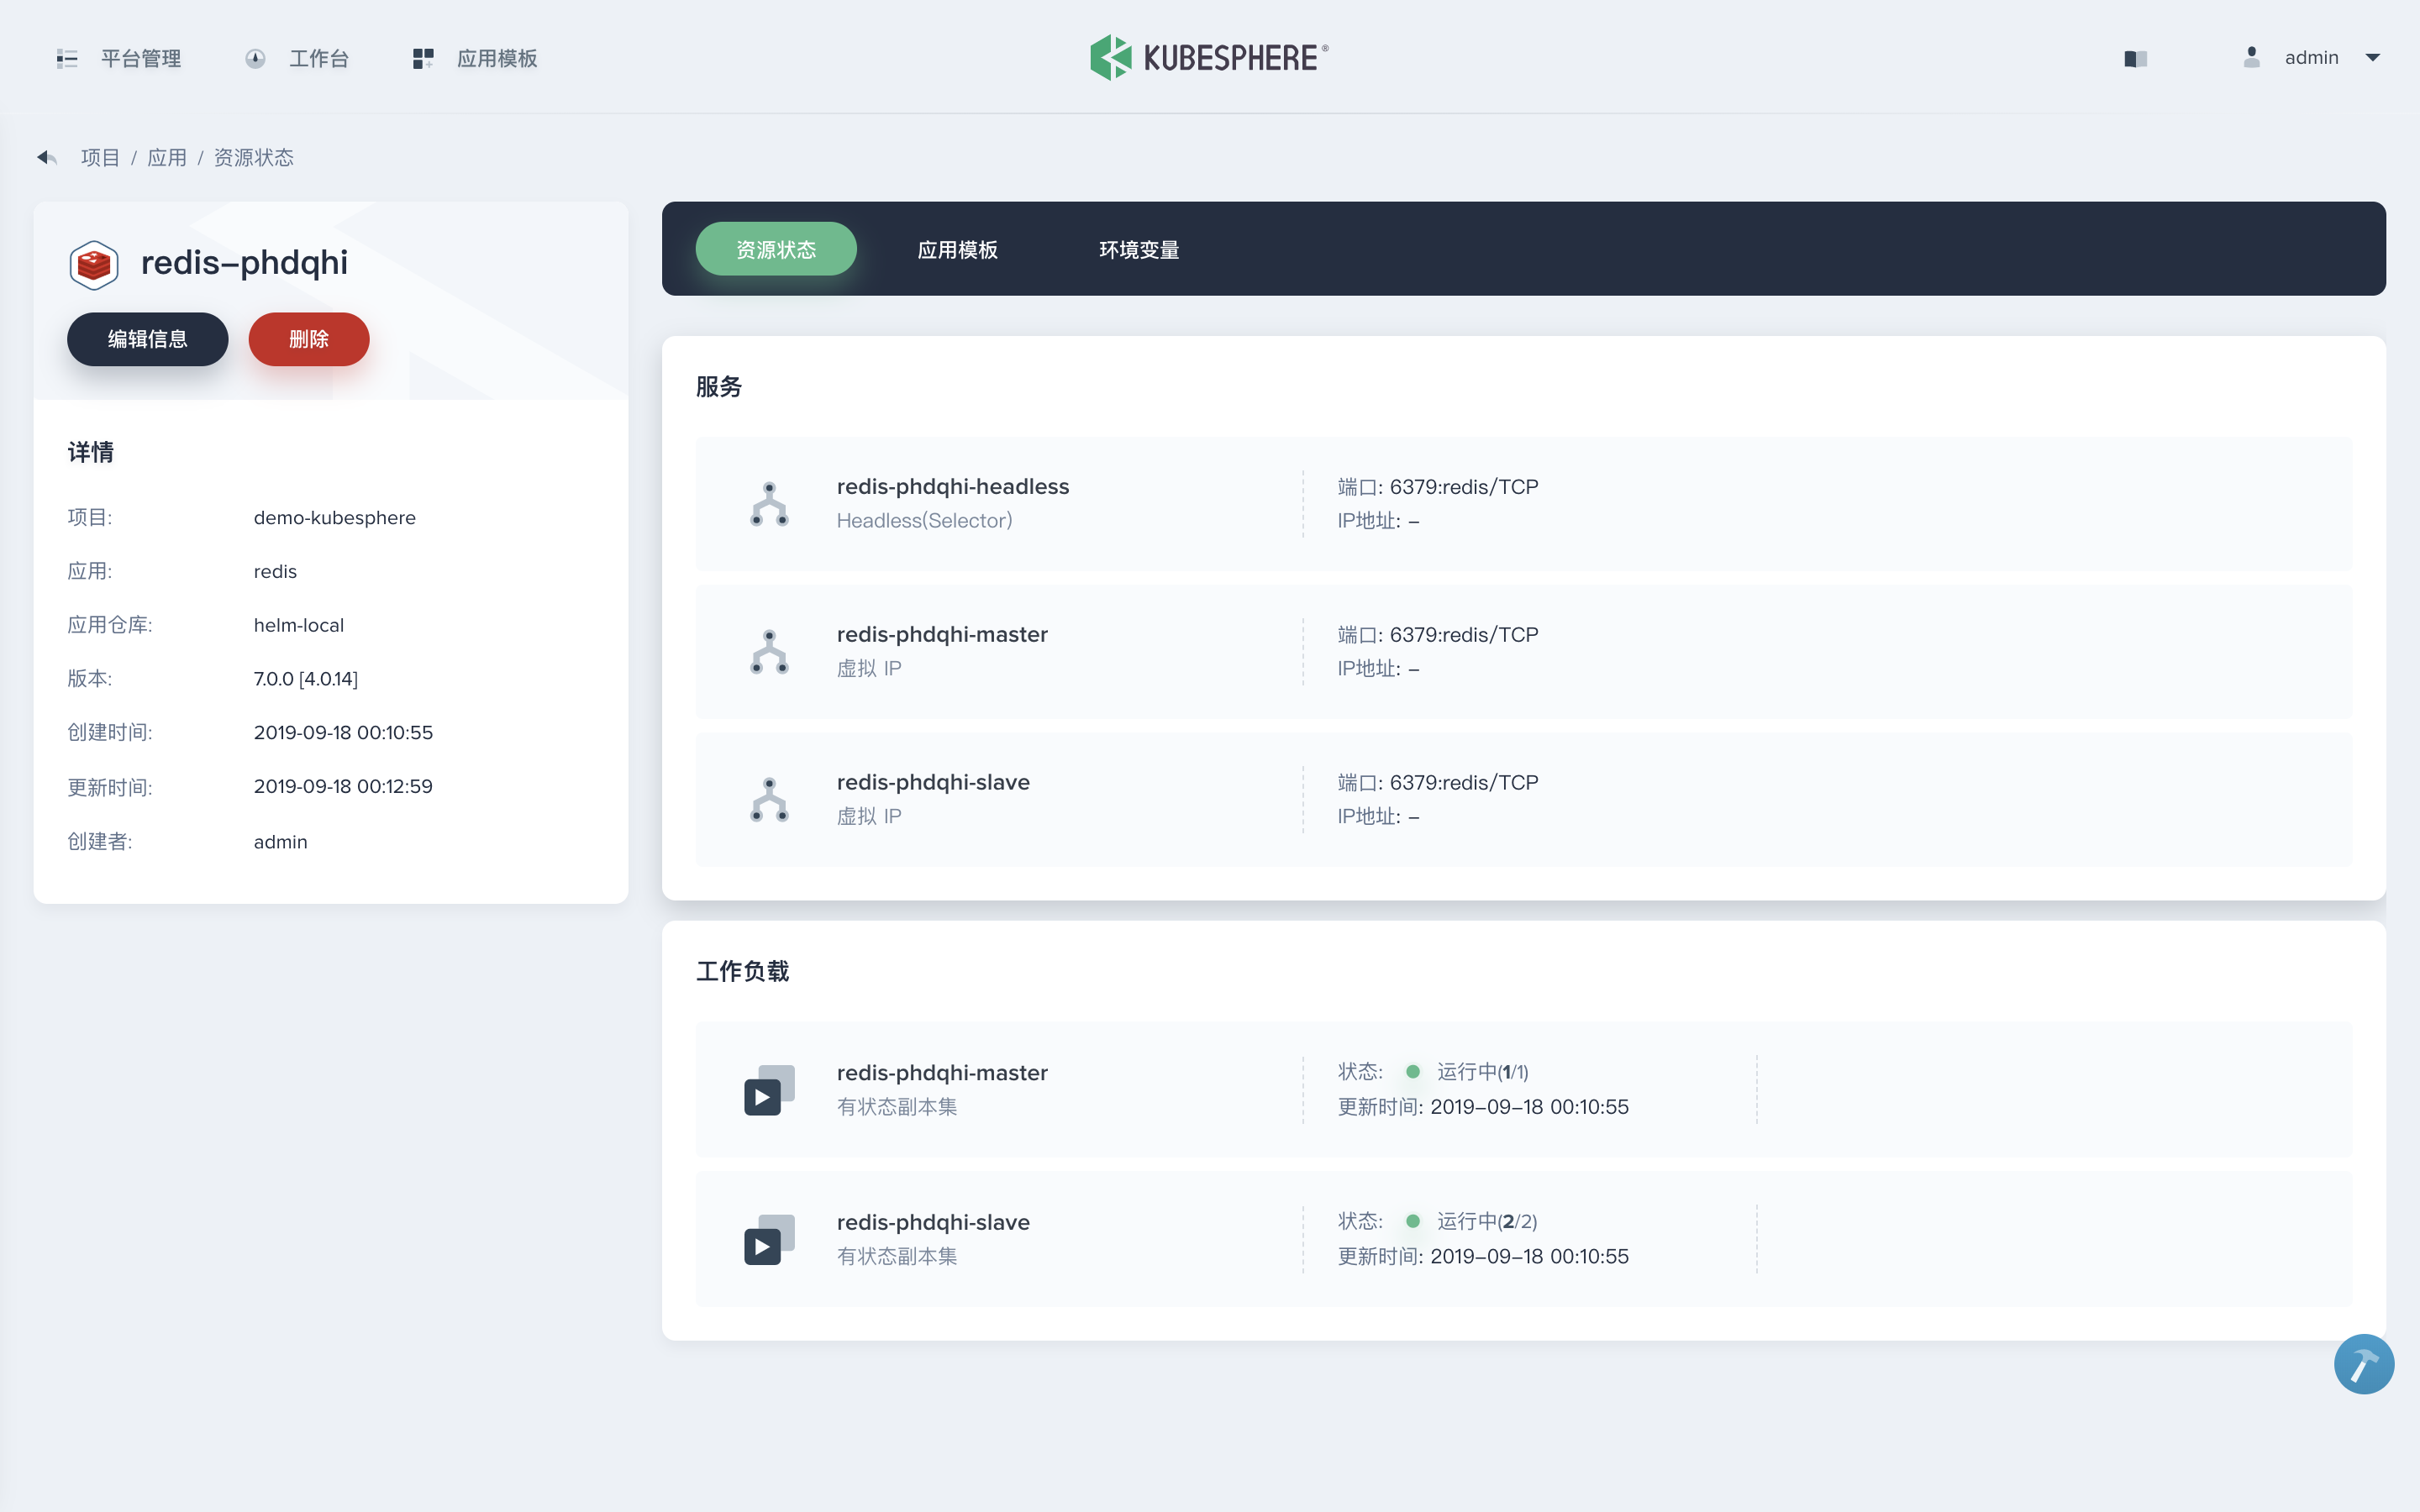Navigate to 项目 in the breadcrumb
2420x1512 pixels.
(100, 157)
